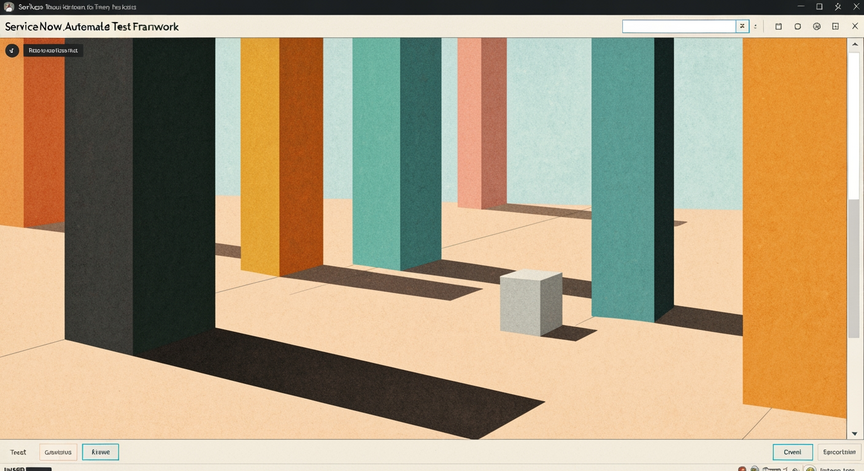
Task: Click the app icon in the title bar
Action: (9, 7)
